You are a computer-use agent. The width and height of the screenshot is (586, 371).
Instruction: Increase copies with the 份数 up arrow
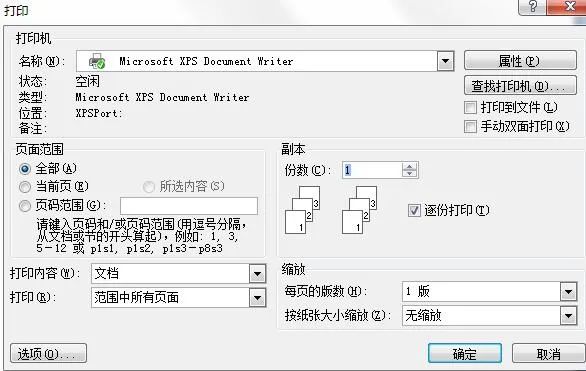click(x=410, y=167)
